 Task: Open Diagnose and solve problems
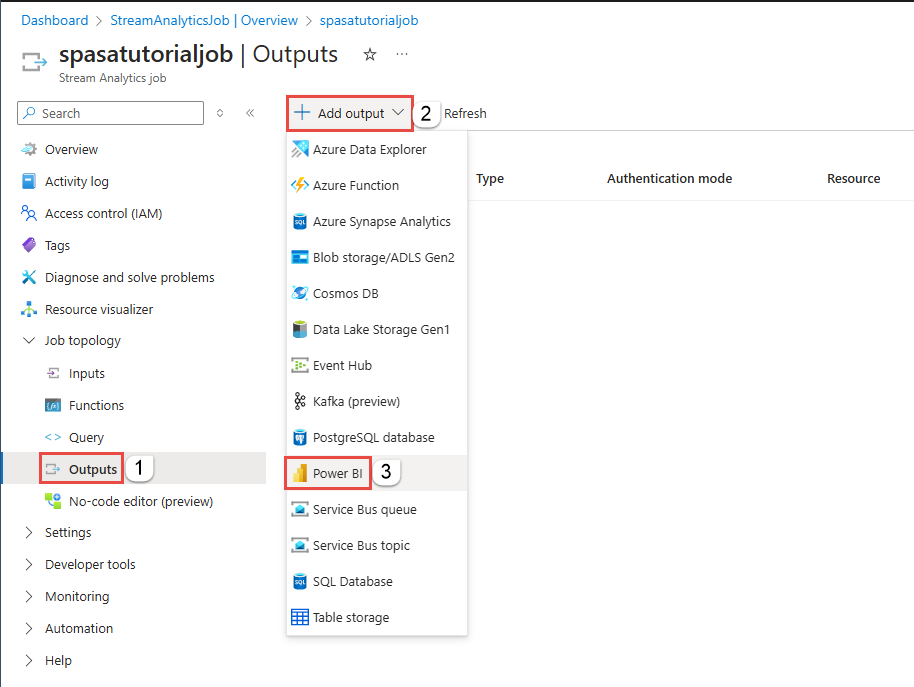(130, 277)
